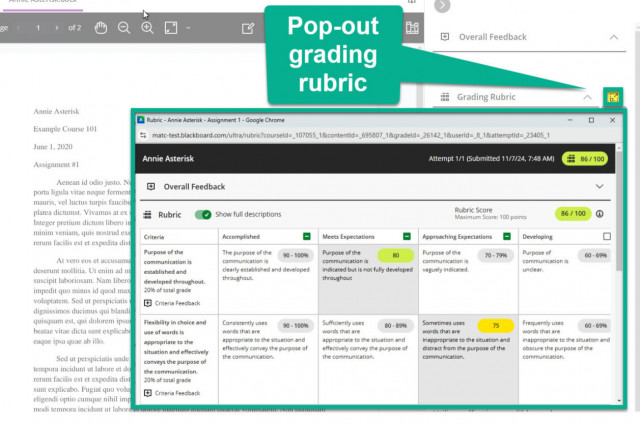Check the Developing column checkbox
The height and width of the screenshot is (426, 640).
(607, 236)
